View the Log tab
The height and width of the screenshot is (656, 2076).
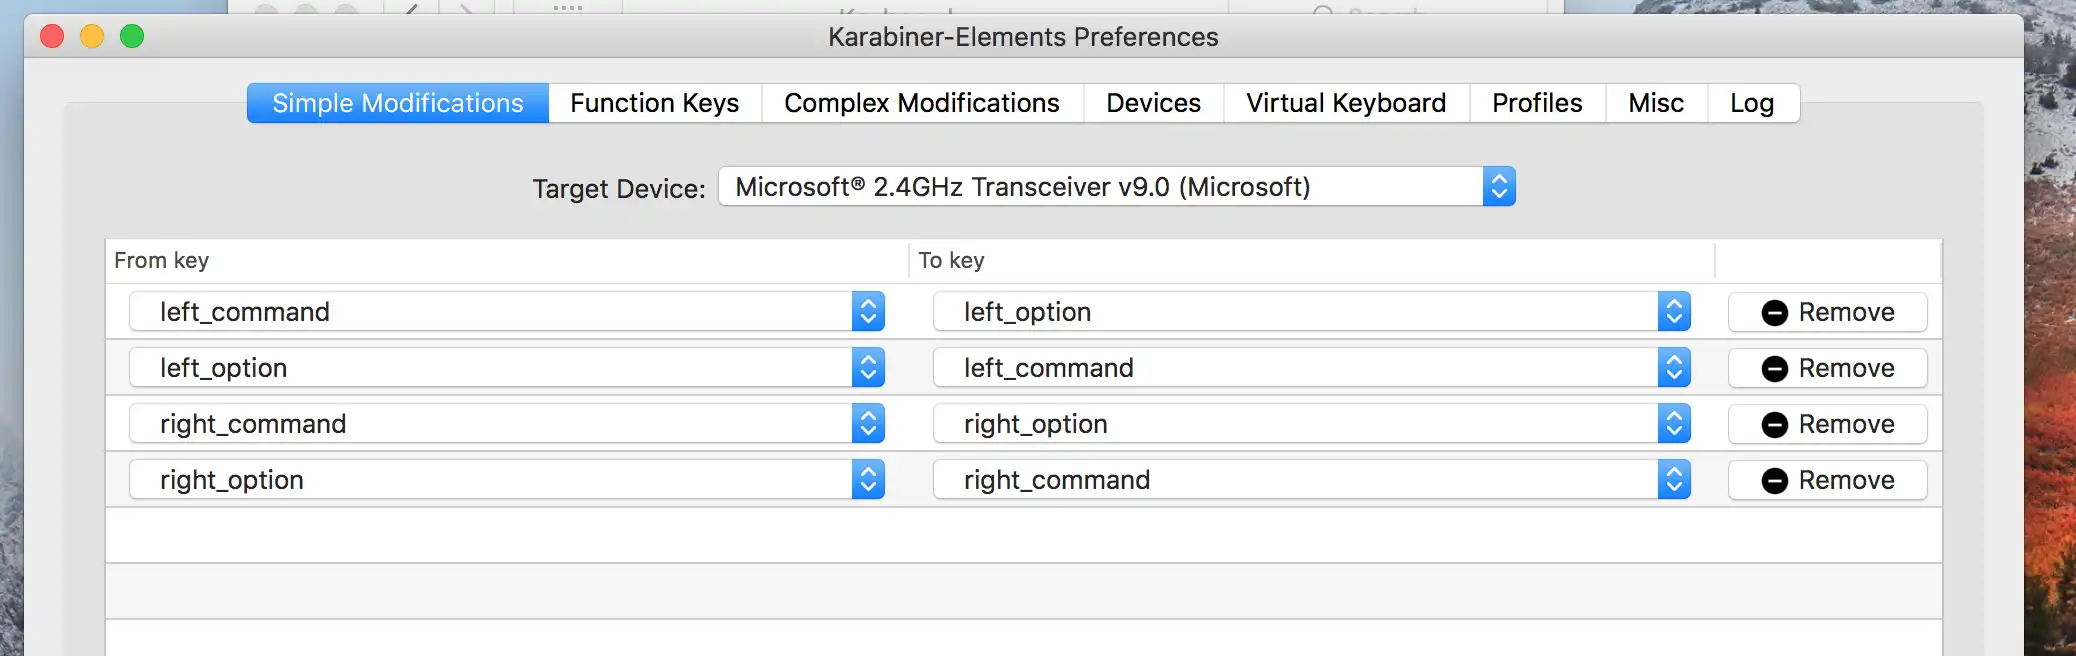[1752, 103]
